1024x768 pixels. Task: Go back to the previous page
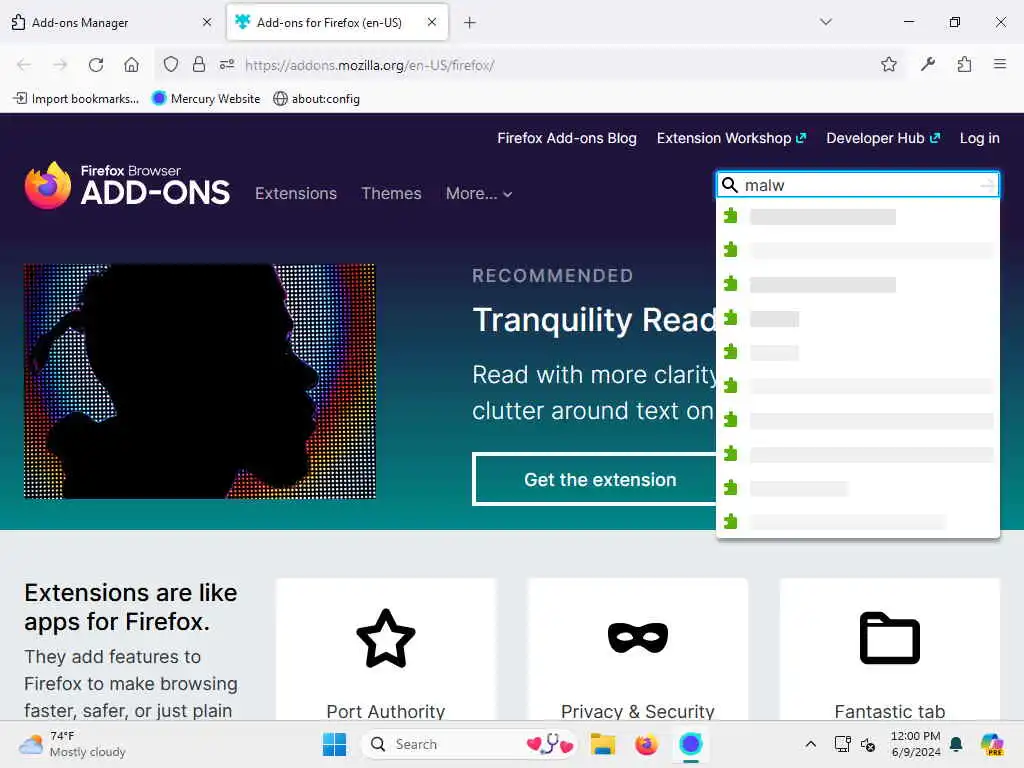(x=24, y=65)
